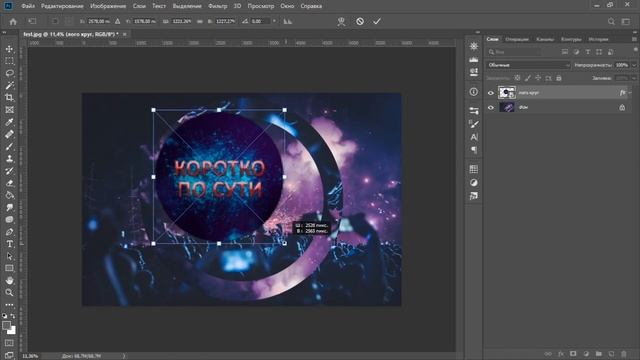Switch to the «История» tab

click(x=598, y=39)
